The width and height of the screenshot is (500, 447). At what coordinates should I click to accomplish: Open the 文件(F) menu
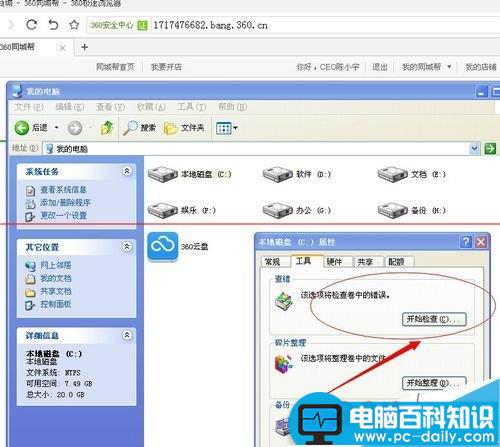29,107
